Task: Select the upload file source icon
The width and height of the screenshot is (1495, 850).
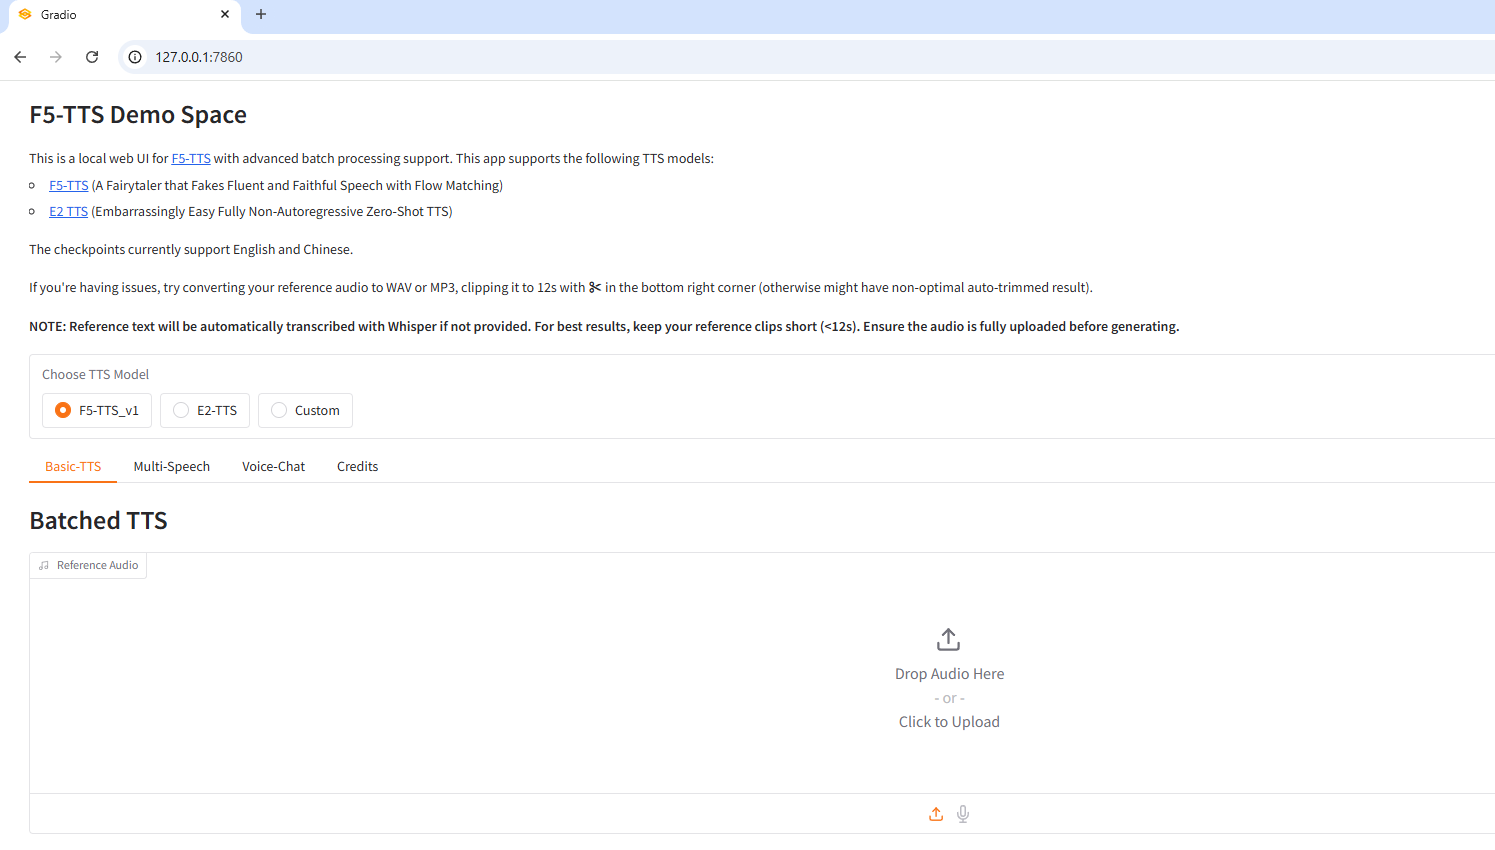Action: pyautogui.click(x=936, y=814)
